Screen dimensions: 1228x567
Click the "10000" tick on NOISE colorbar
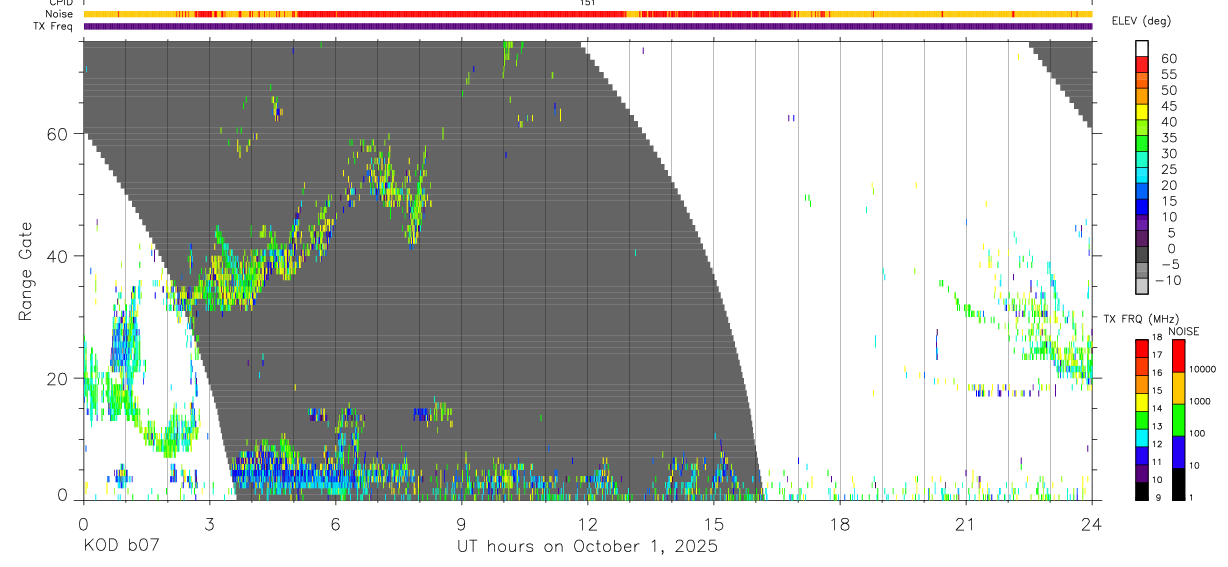coord(1205,369)
